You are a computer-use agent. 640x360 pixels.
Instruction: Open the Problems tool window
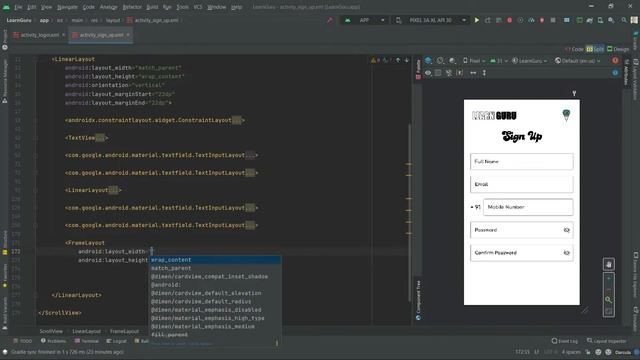(x=53, y=341)
